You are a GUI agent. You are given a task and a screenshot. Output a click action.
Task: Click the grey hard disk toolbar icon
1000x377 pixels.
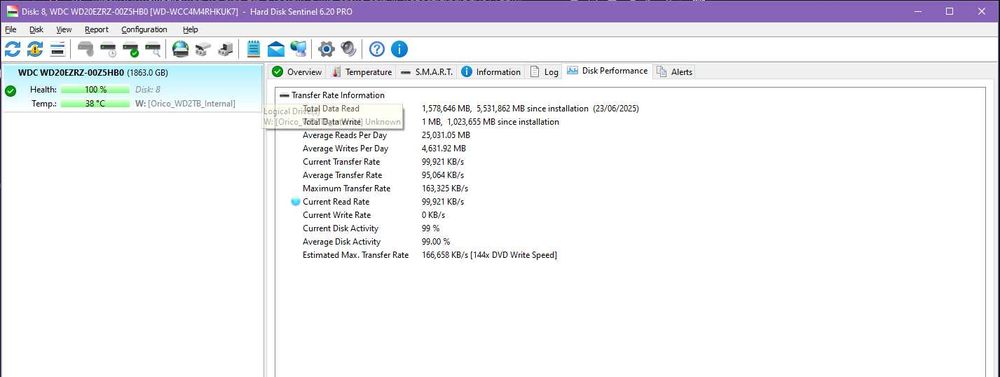click(x=86, y=49)
